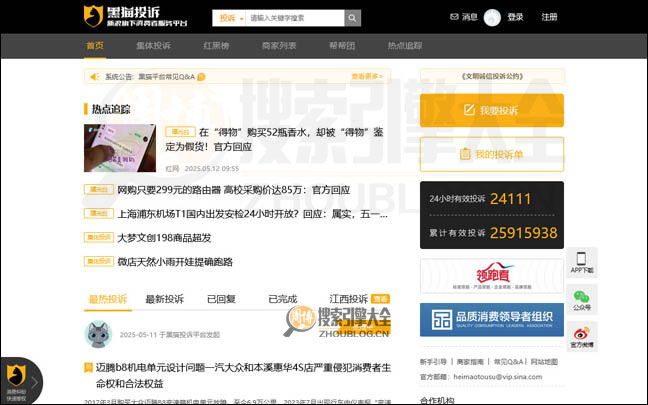Click the 黑猫投诉 logo
Viewport: 648px width, 405px height.
135,17
